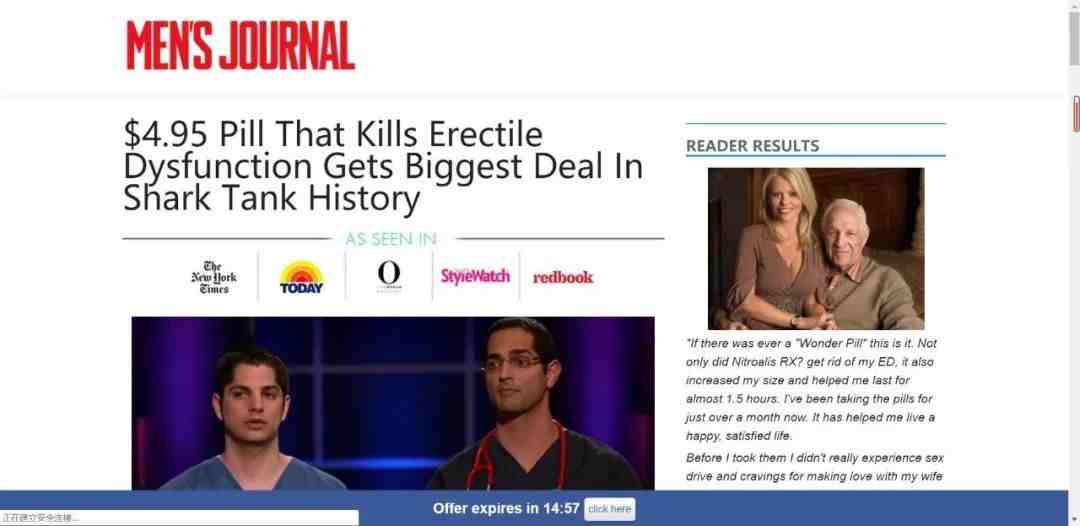Click the second testimonial paragraph text
This screenshot has height=526, width=1080.
point(815,467)
